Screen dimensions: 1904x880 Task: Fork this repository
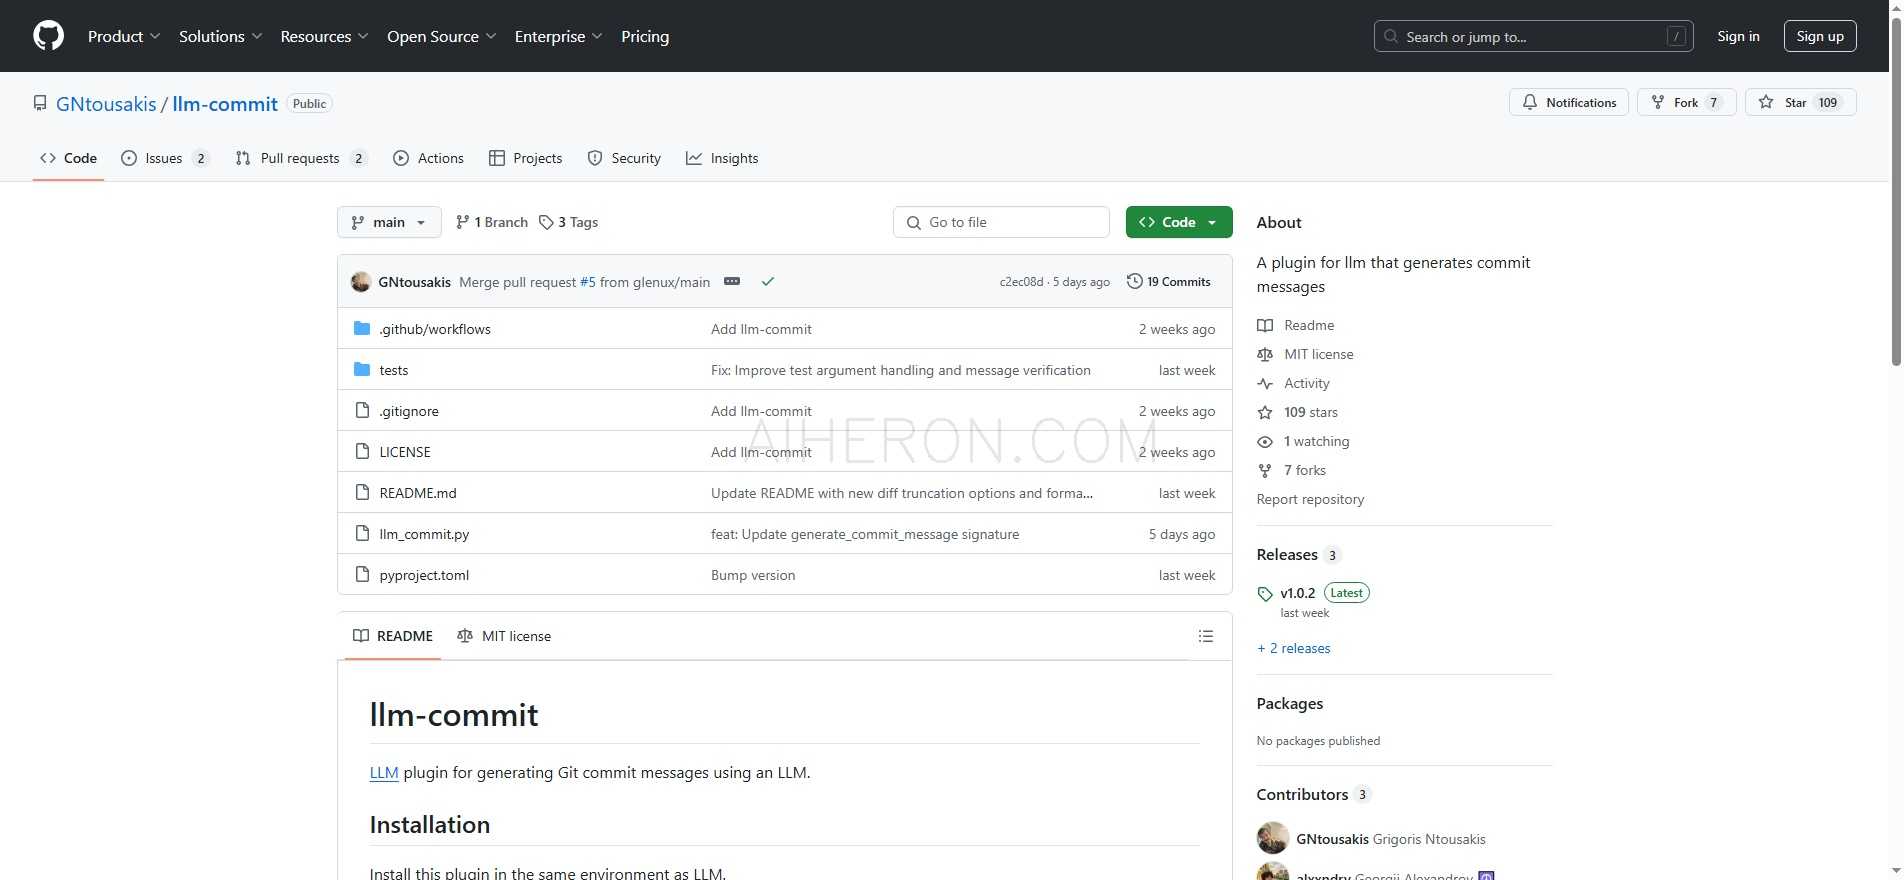1686,102
